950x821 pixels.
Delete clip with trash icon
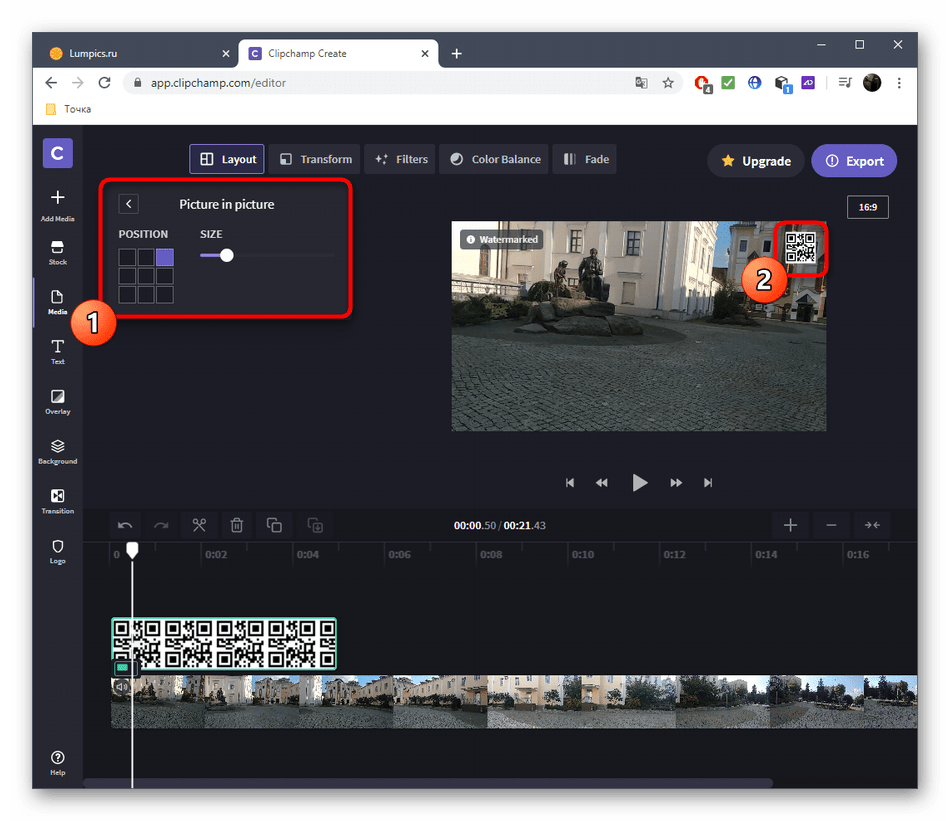237,525
